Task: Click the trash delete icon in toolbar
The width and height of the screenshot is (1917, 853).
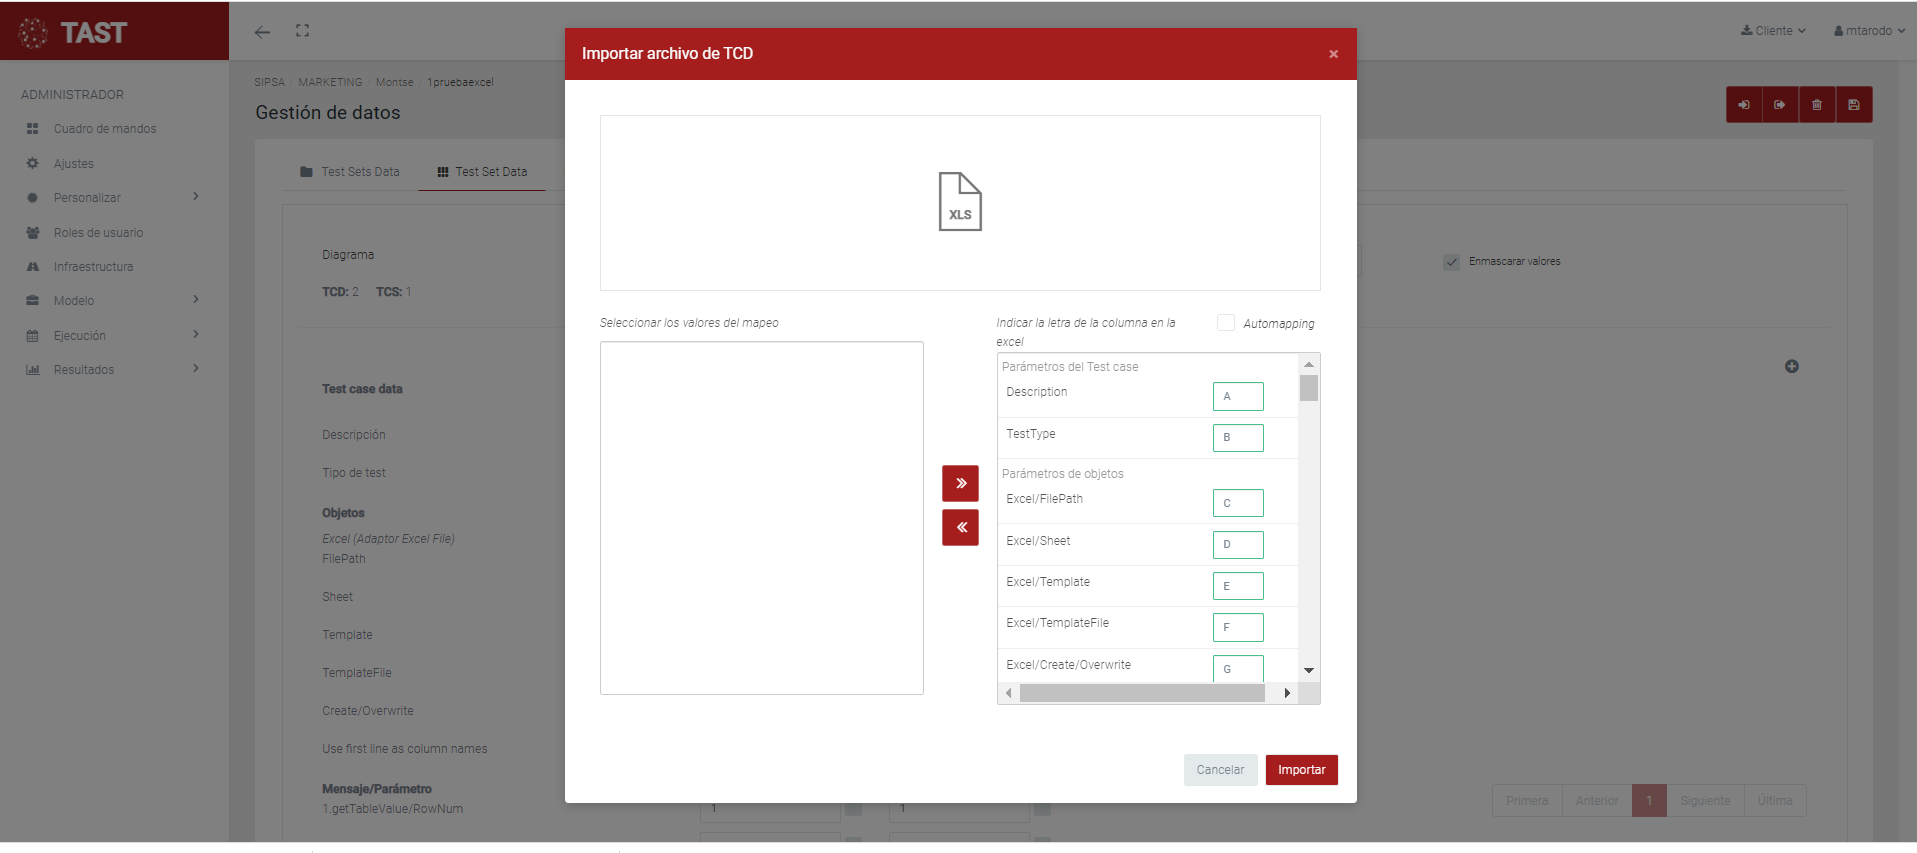Action: (x=1816, y=105)
